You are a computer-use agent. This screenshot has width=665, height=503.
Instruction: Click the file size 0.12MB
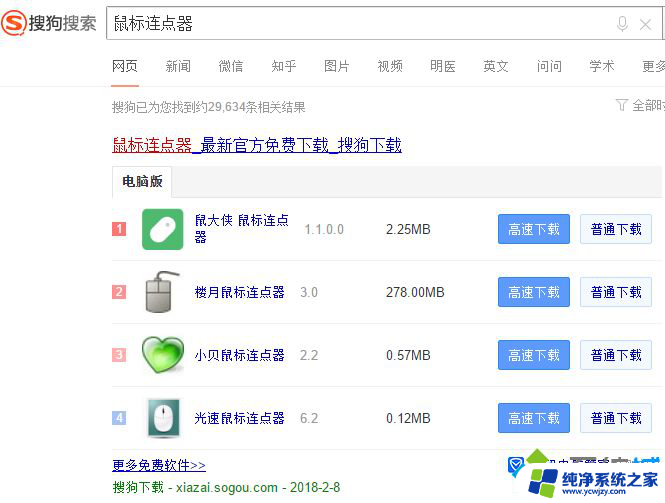(408, 418)
